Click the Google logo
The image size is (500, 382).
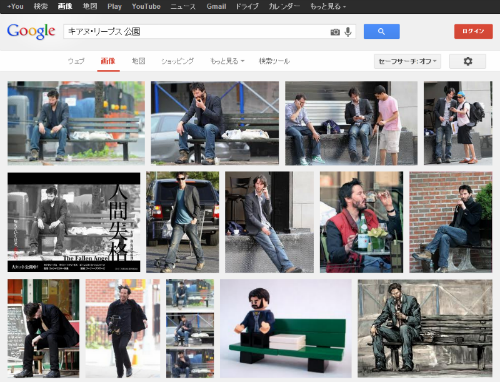pos(31,31)
